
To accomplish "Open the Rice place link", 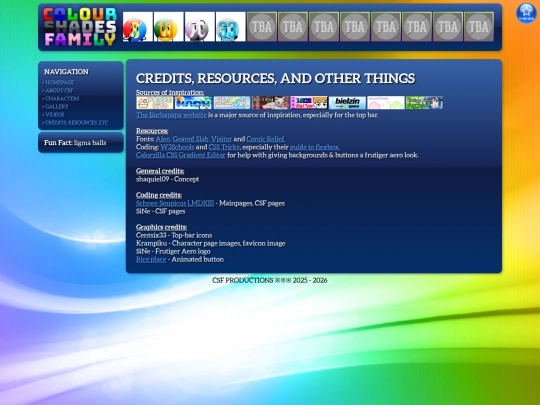I will tap(151, 259).
